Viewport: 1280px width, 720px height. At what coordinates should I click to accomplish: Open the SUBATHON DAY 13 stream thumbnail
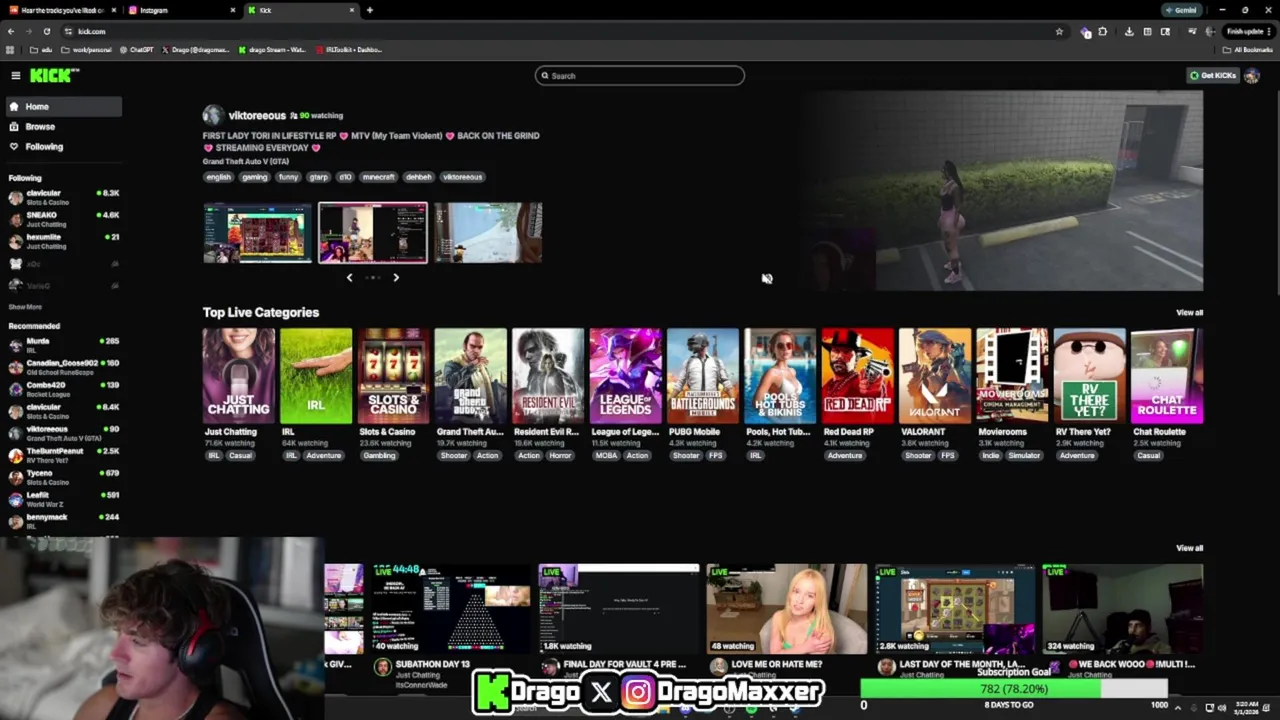pos(451,608)
